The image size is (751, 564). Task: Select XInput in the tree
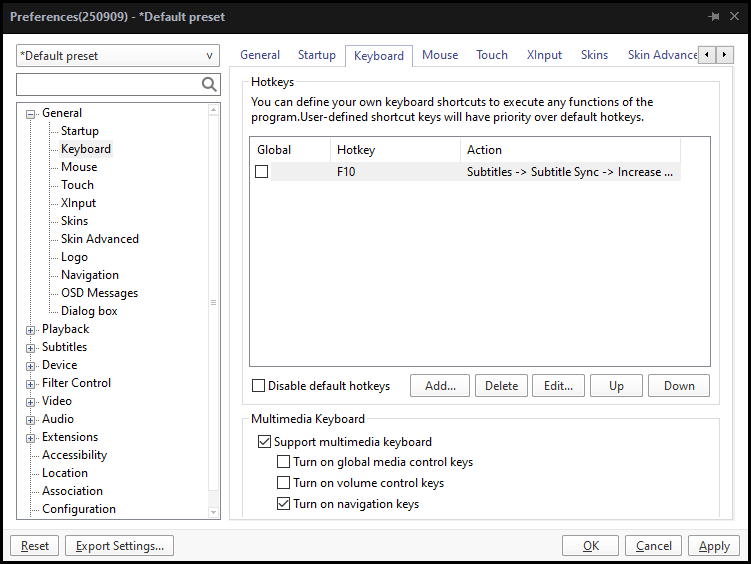(78, 203)
